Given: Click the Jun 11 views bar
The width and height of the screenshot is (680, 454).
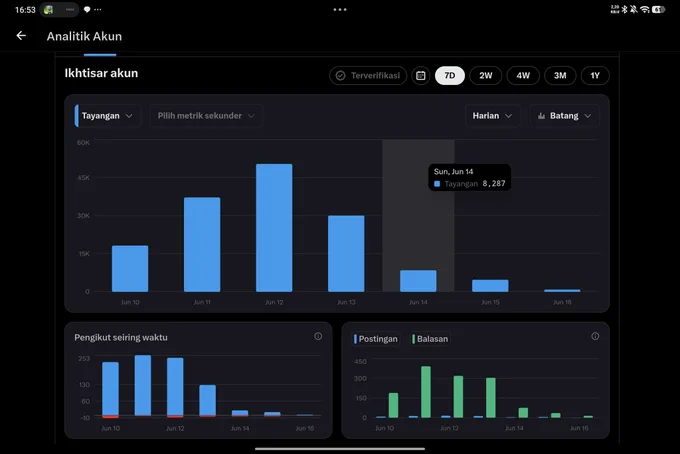Looking at the screenshot, I should (x=202, y=245).
